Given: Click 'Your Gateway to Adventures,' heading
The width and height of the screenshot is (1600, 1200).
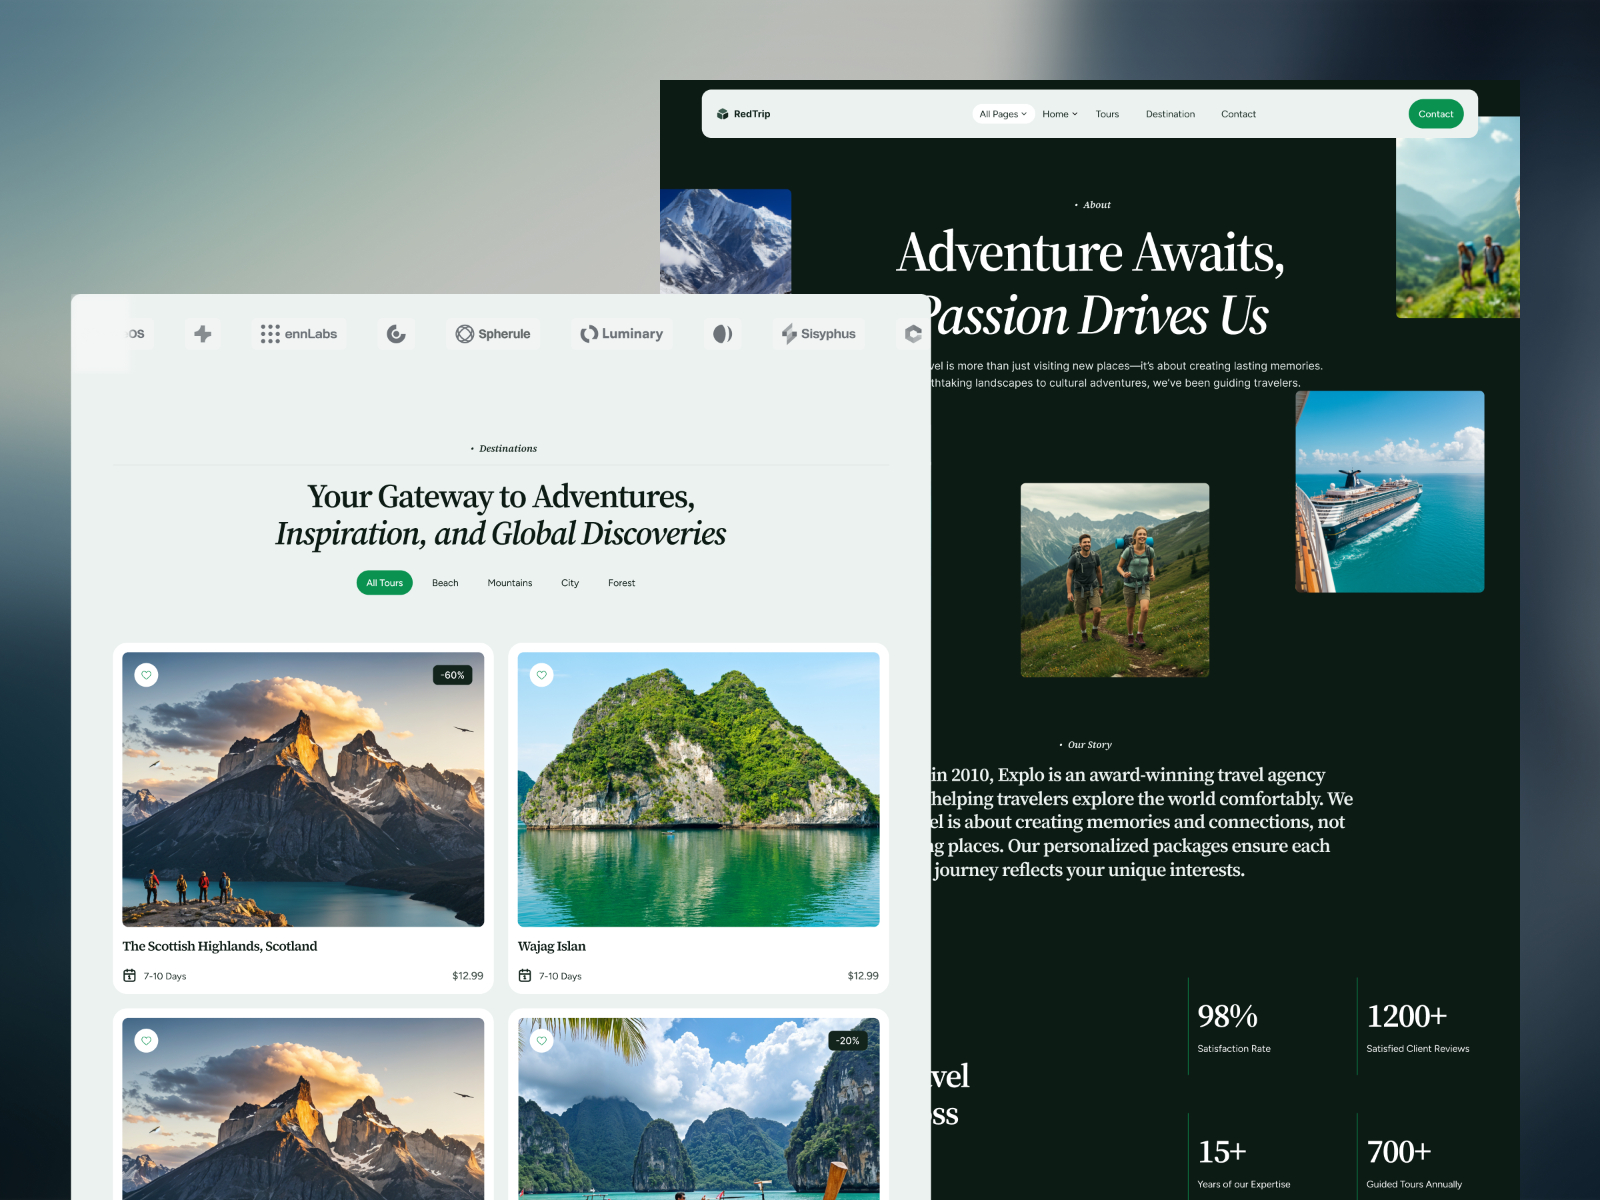Looking at the screenshot, I should (x=501, y=497).
